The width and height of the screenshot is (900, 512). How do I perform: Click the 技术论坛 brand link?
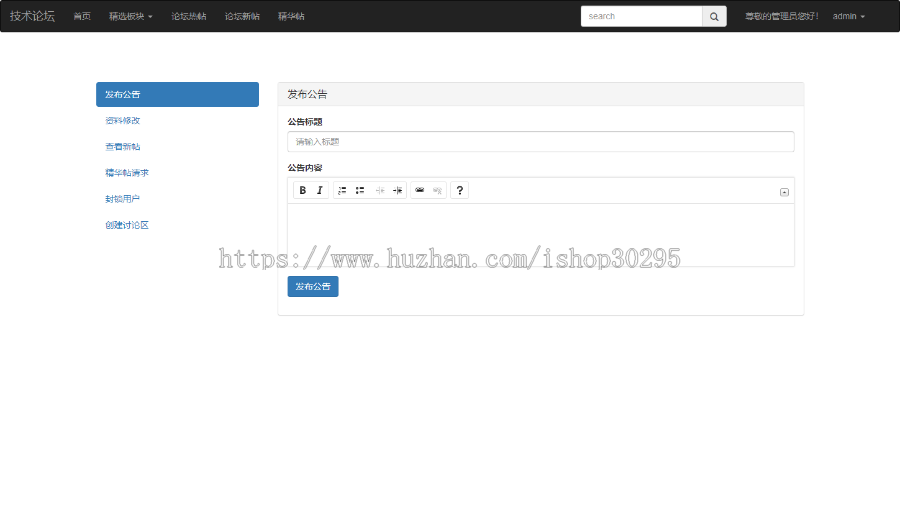pyautogui.click(x=32, y=16)
